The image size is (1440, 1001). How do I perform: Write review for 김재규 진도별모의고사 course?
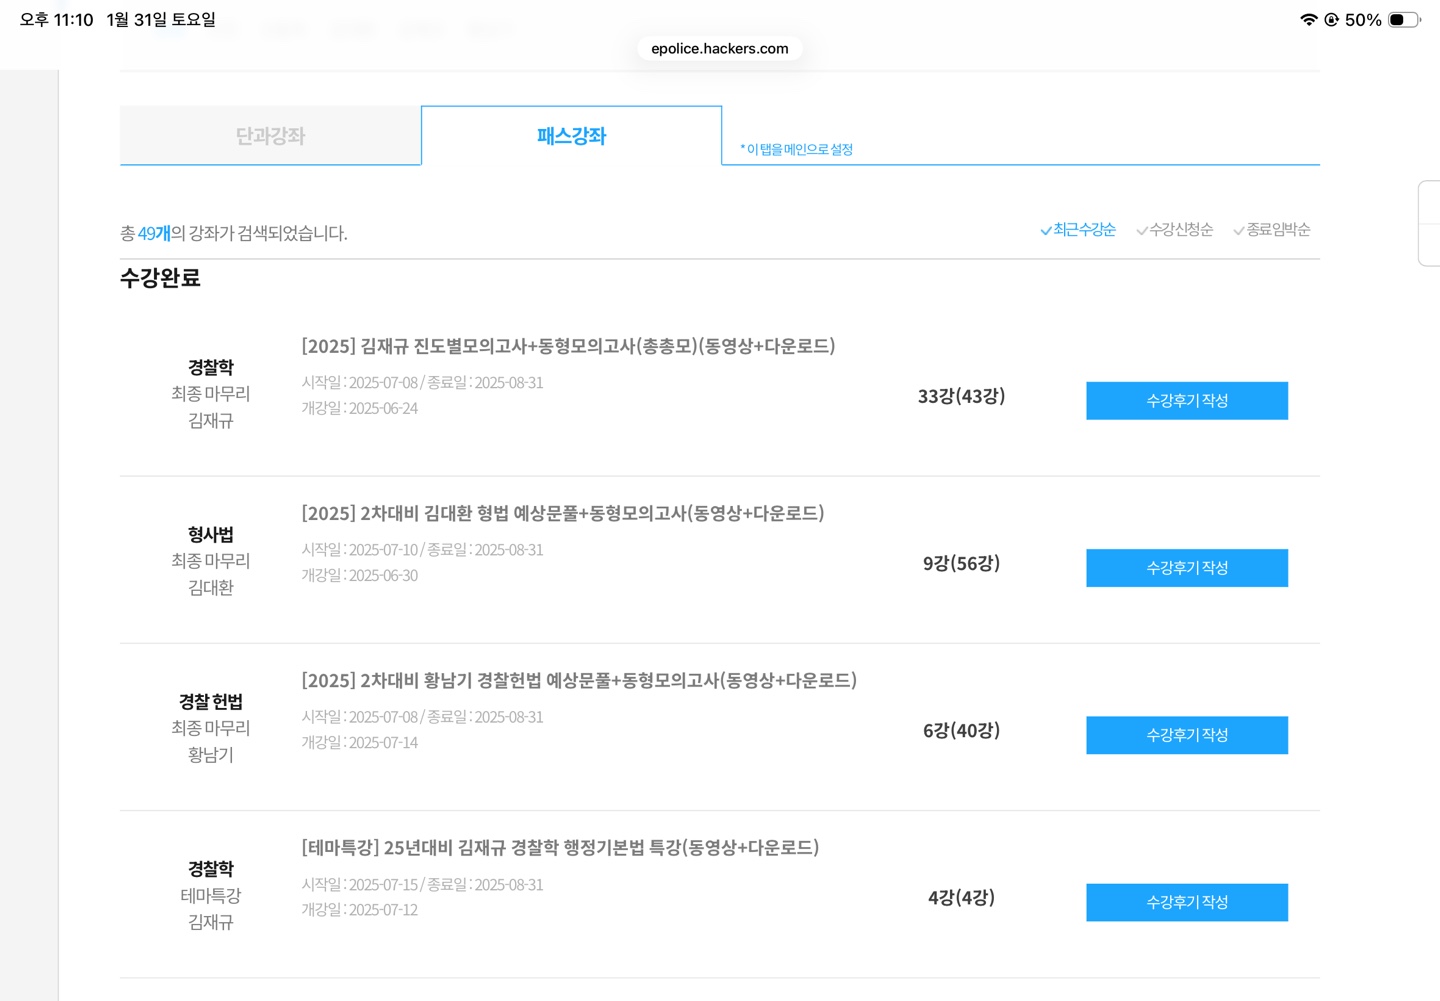(x=1186, y=401)
